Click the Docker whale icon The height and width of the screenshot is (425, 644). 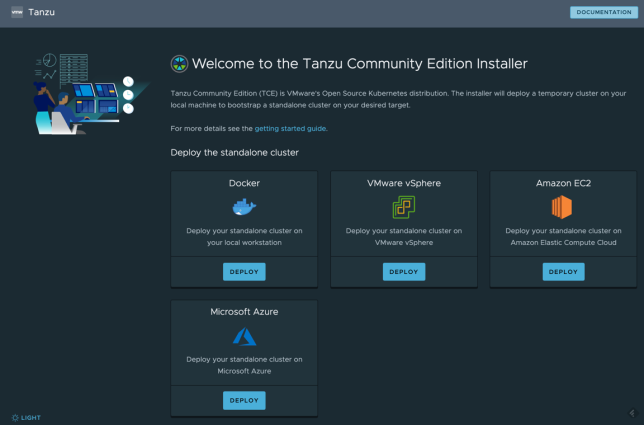(244, 207)
